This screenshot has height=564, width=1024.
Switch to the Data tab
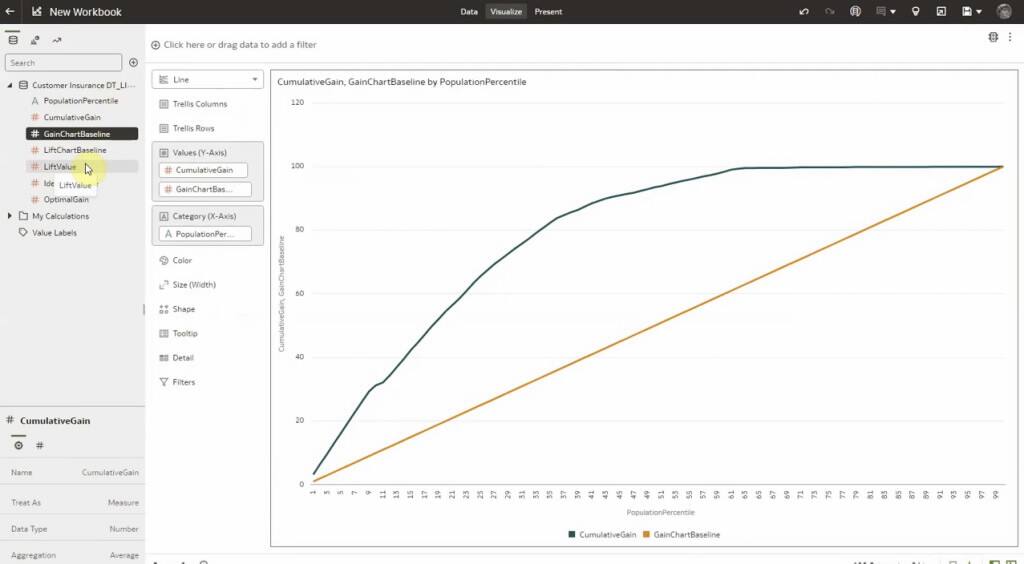[x=469, y=11]
